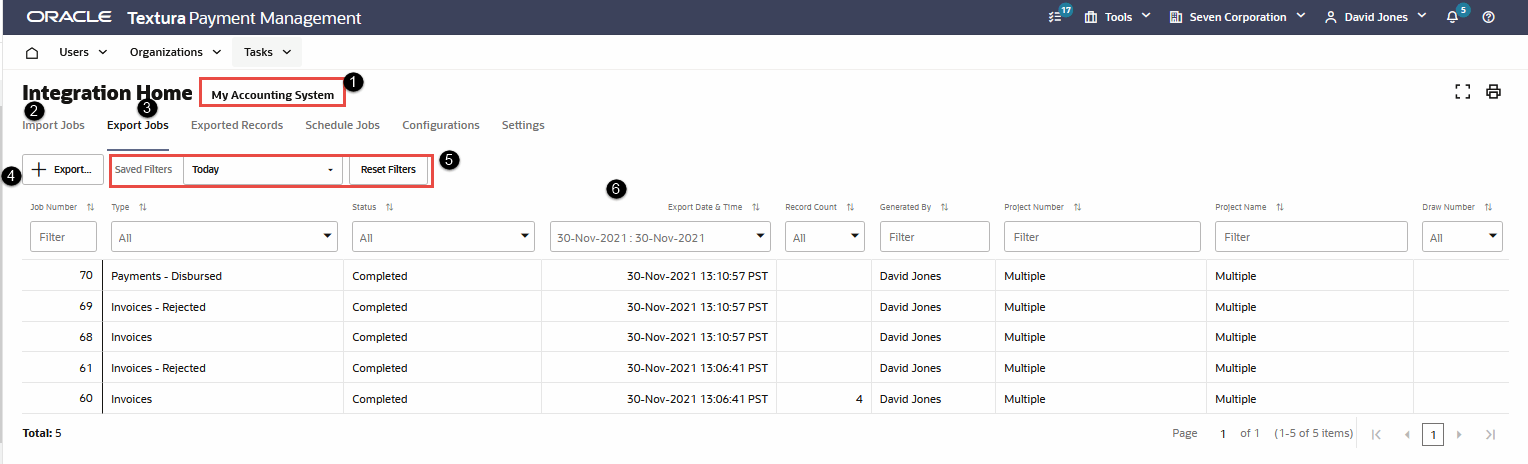The height and width of the screenshot is (464, 1528).
Task: Sort by Project Number column arrows
Action: click(x=1077, y=207)
